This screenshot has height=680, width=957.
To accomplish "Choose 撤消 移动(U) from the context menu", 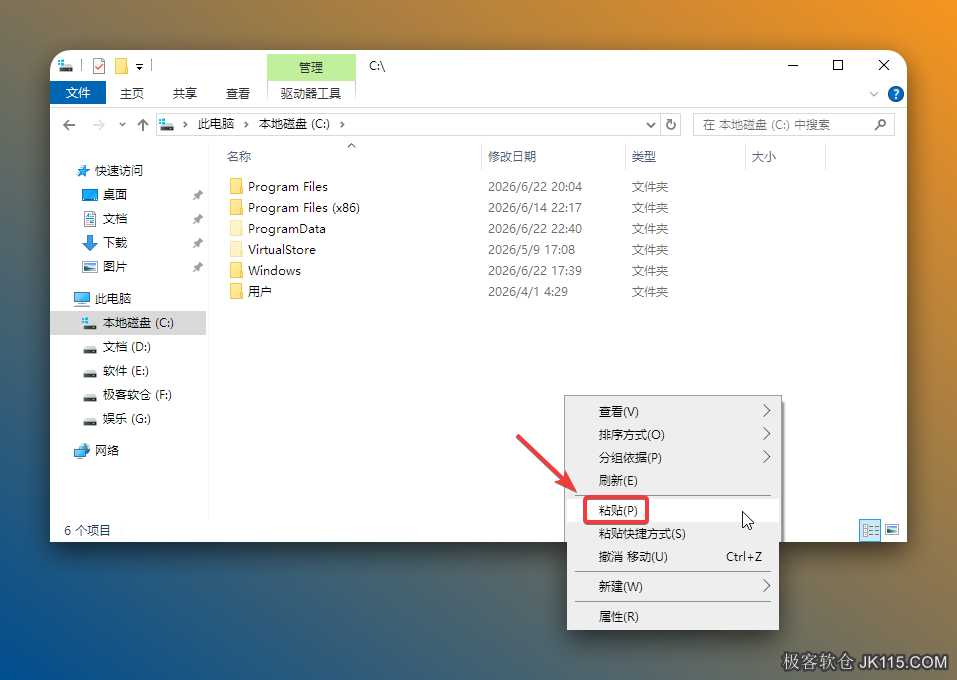I will click(673, 557).
